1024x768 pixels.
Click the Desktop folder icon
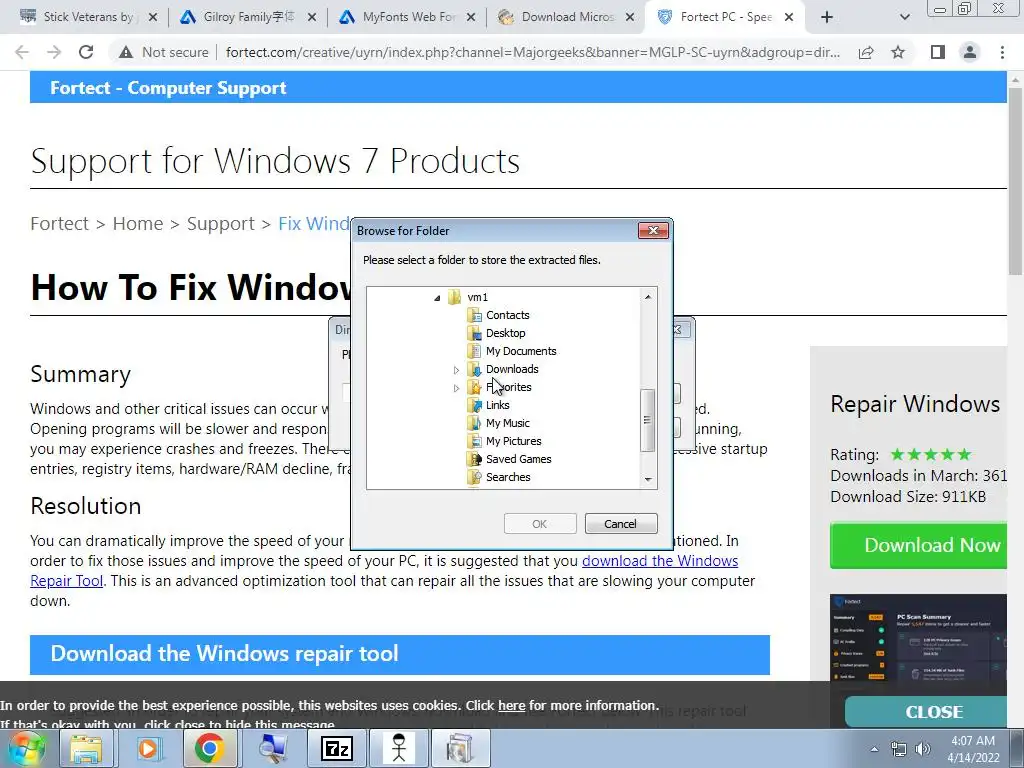coord(475,333)
